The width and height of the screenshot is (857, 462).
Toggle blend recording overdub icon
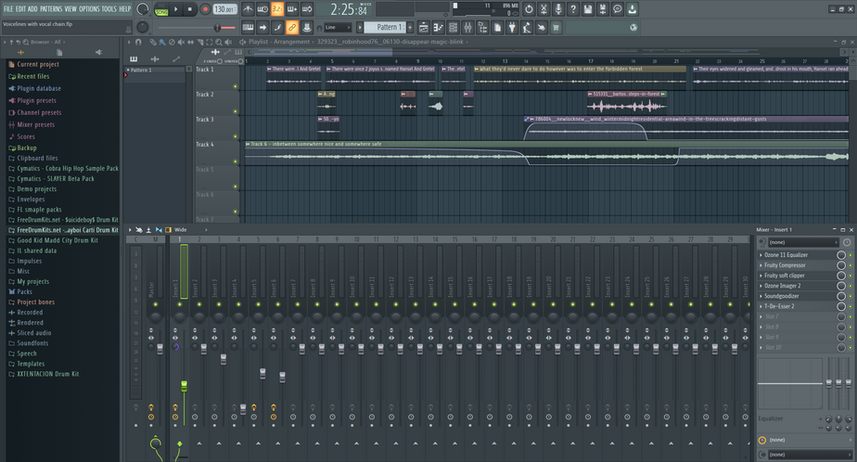pos(292,9)
